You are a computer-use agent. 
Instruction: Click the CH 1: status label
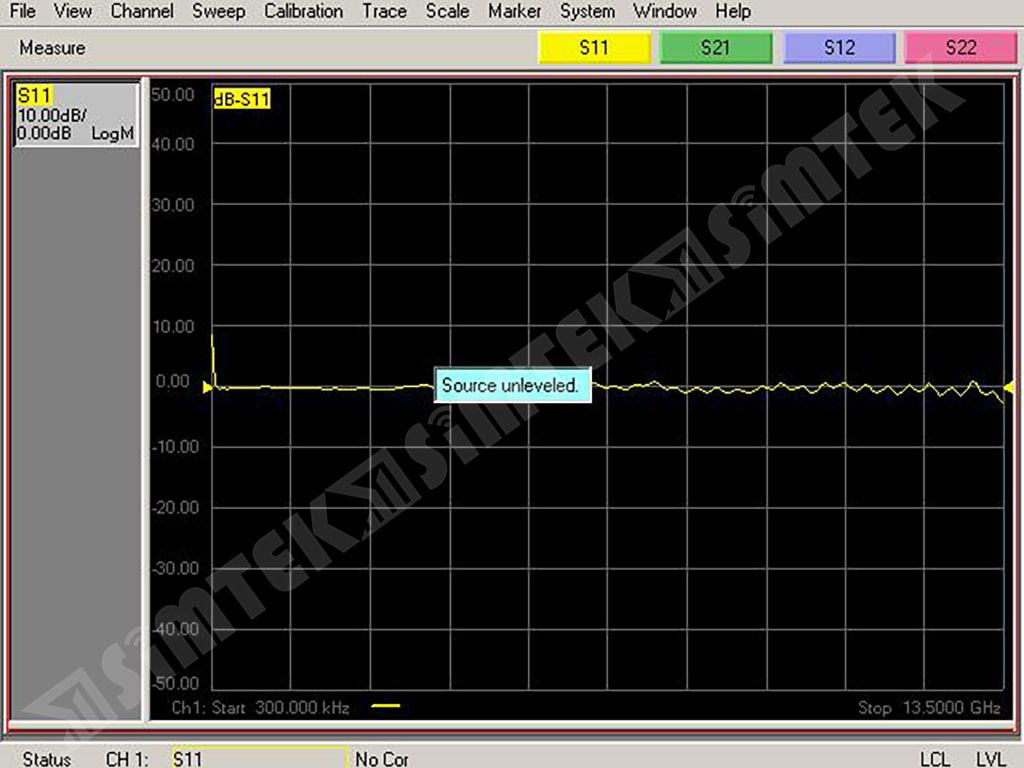[127, 759]
